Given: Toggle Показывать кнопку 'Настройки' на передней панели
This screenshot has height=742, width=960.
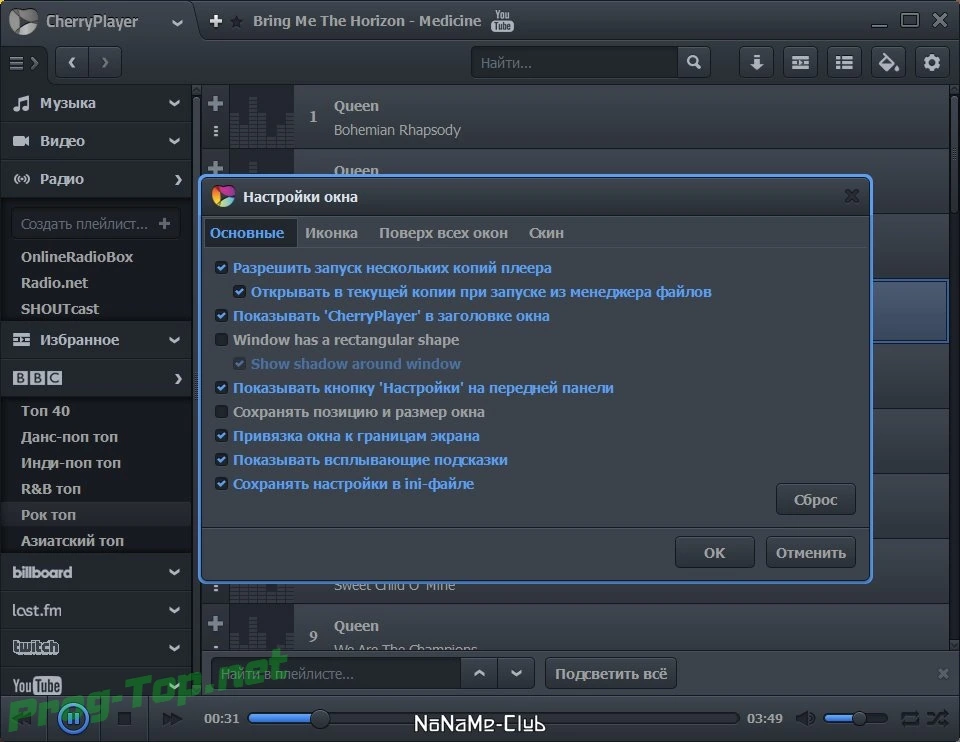Looking at the screenshot, I should 221,388.
